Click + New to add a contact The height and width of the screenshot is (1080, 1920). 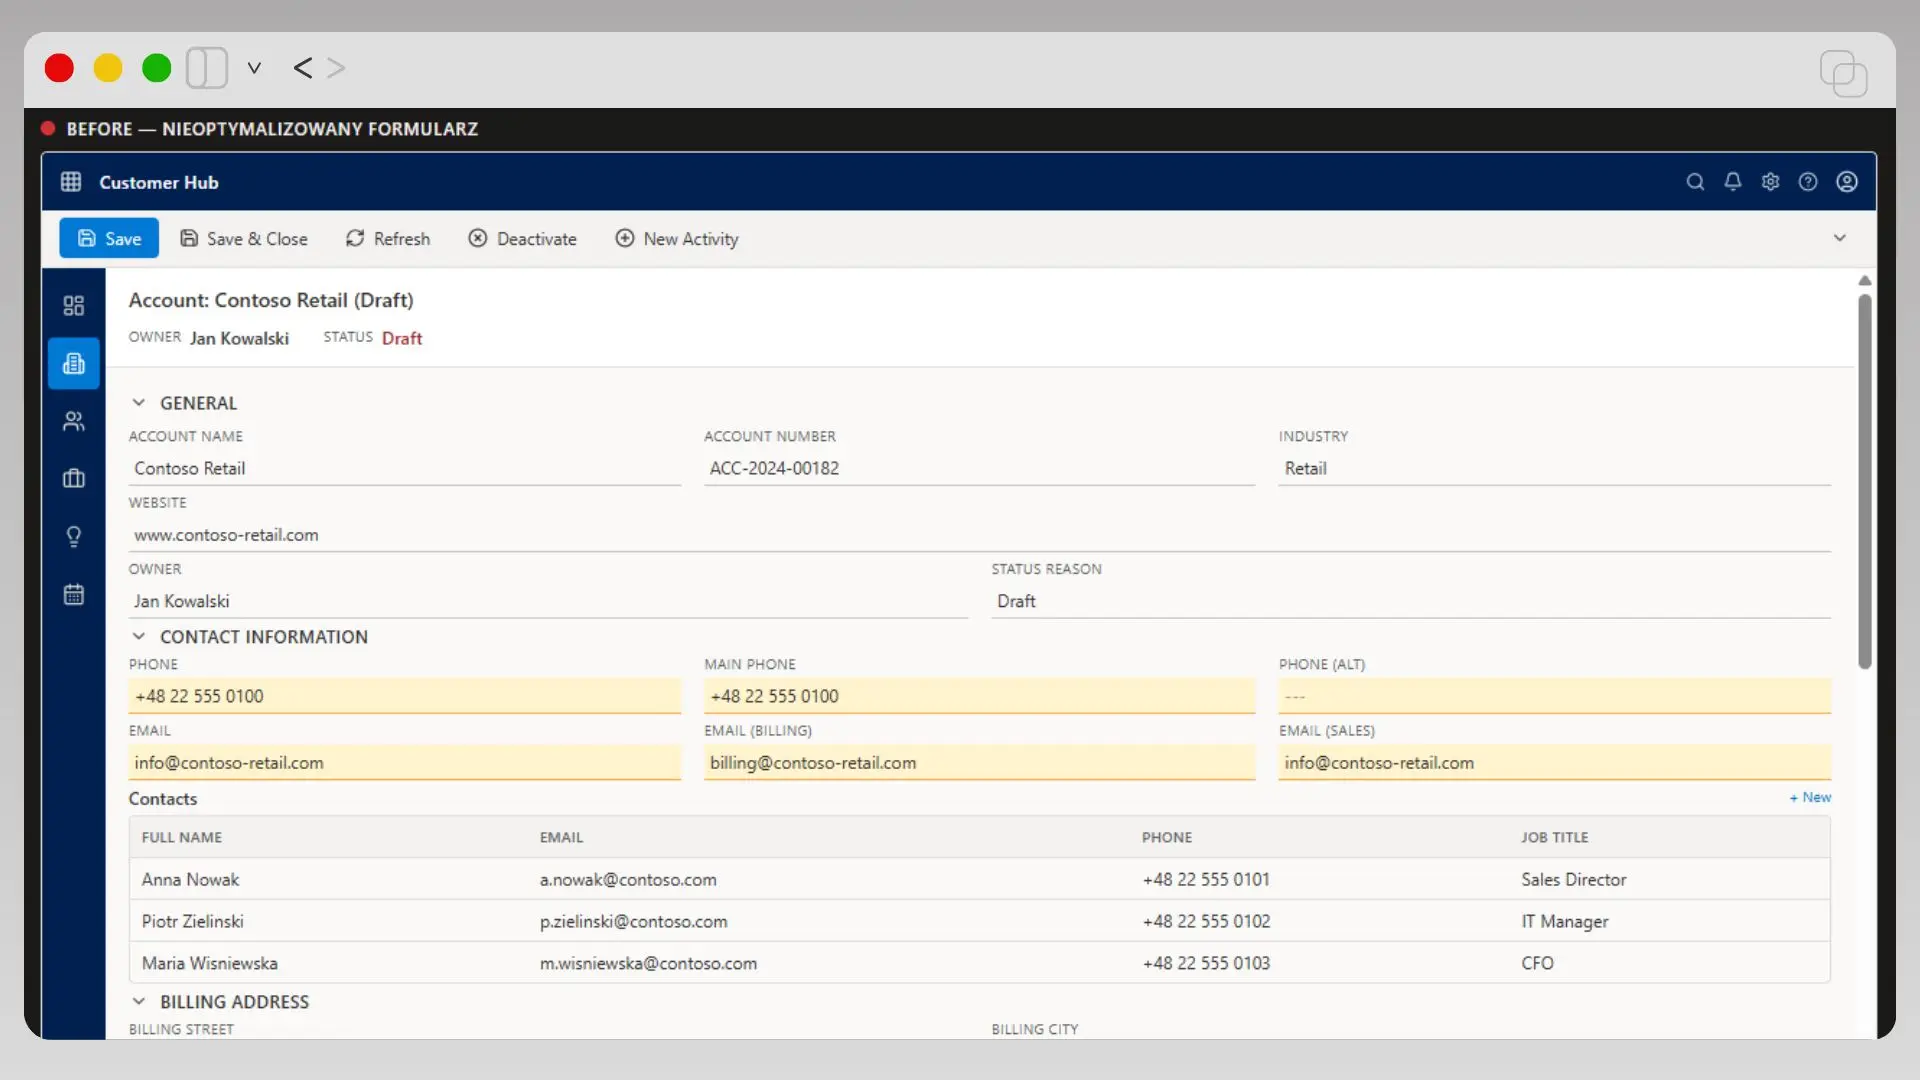tap(1810, 797)
